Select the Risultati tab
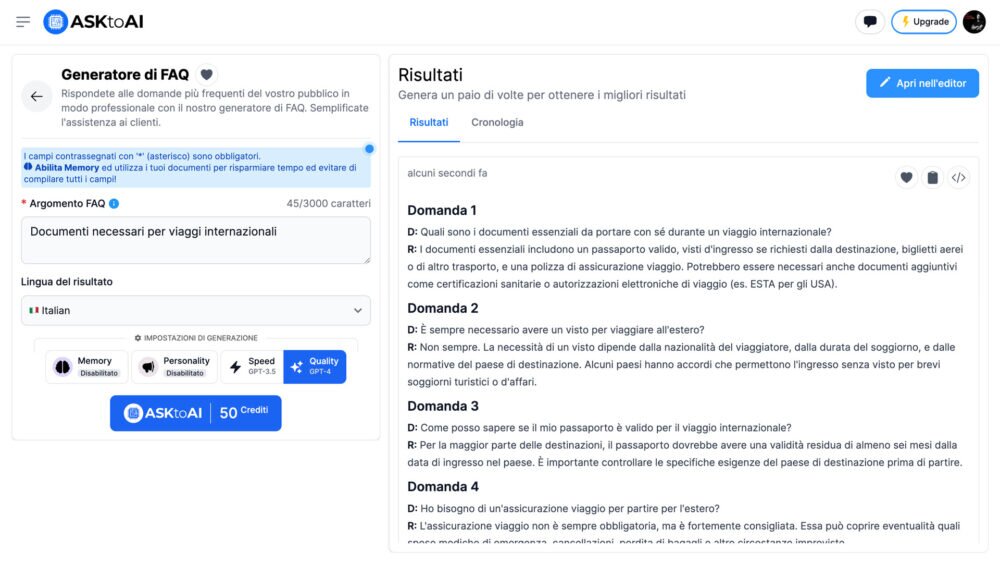 tap(429, 122)
